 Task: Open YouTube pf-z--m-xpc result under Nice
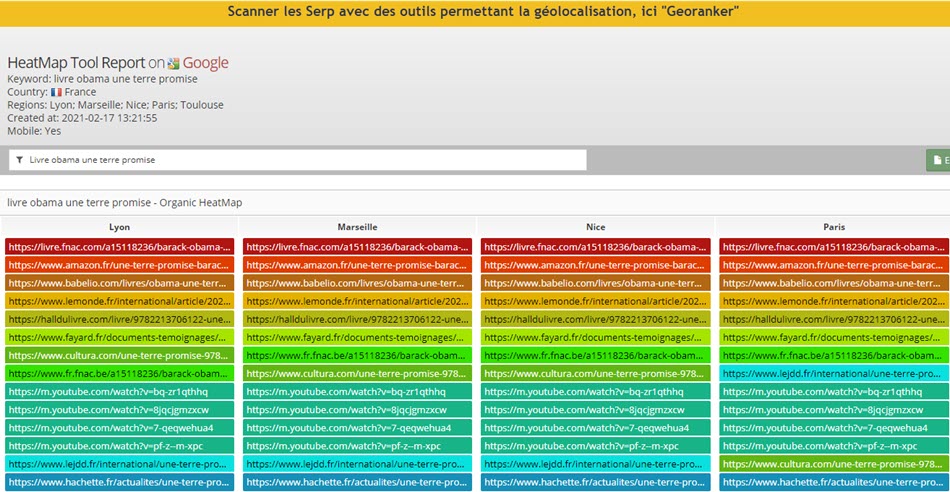point(596,446)
